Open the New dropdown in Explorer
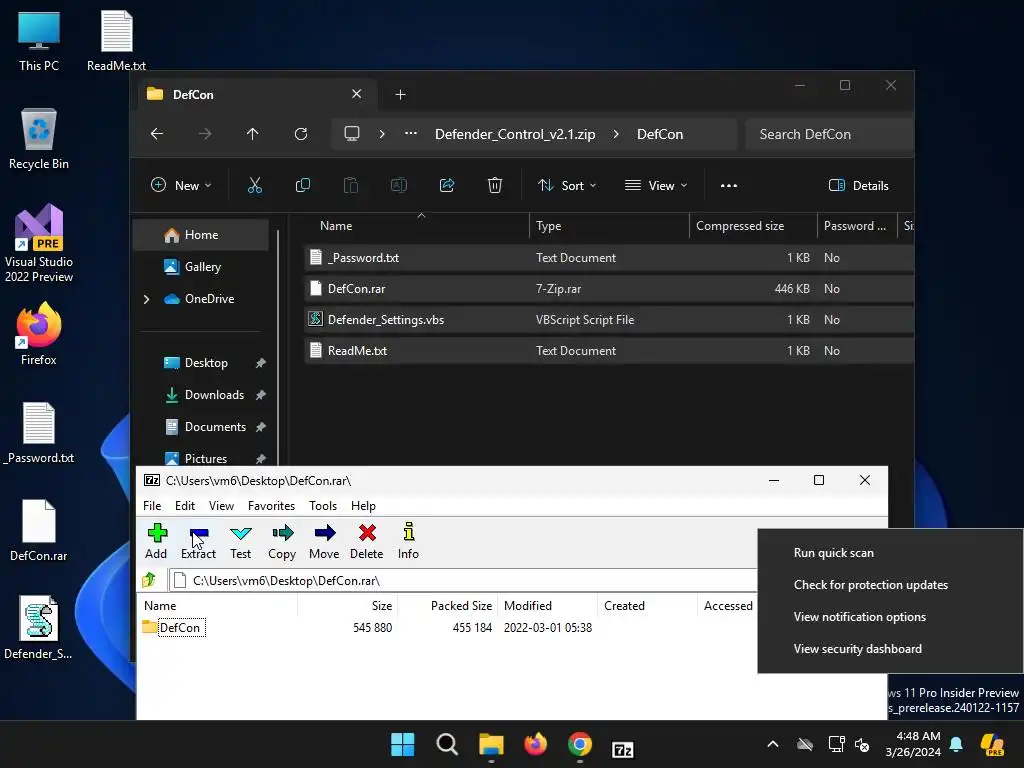The image size is (1024, 768). point(181,185)
